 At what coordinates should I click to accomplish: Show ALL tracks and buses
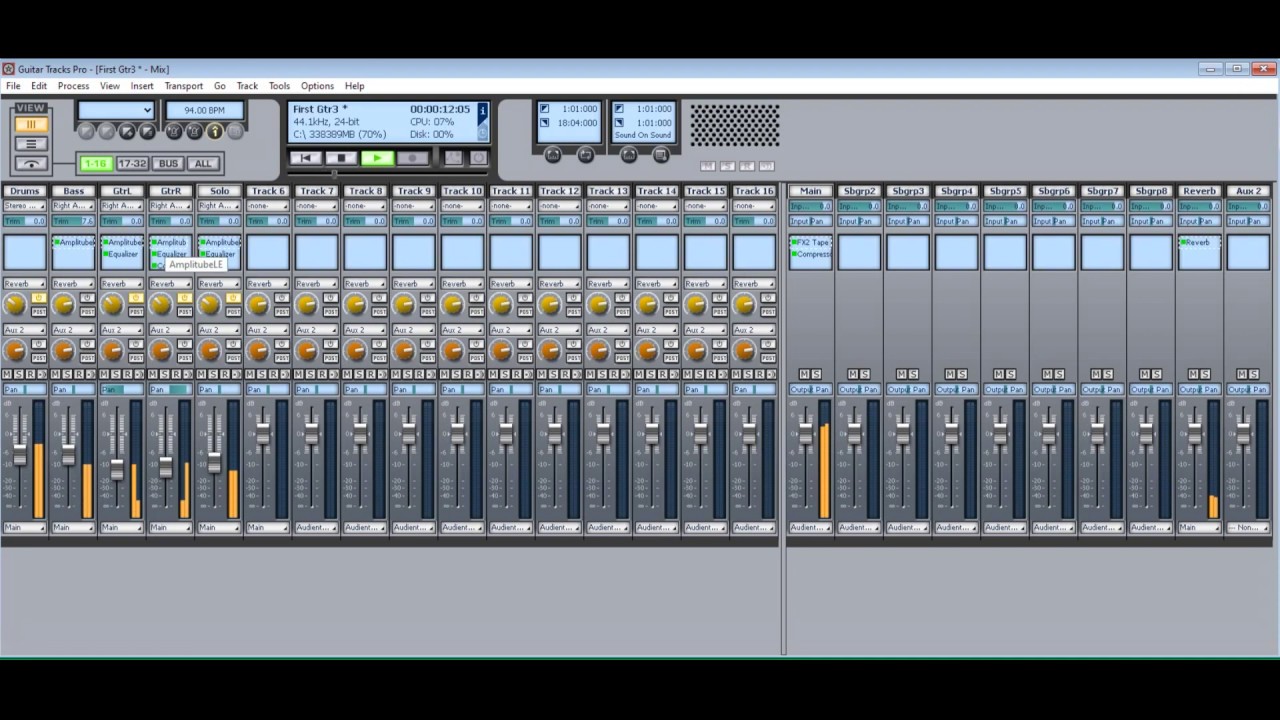(x=204, y=164)
